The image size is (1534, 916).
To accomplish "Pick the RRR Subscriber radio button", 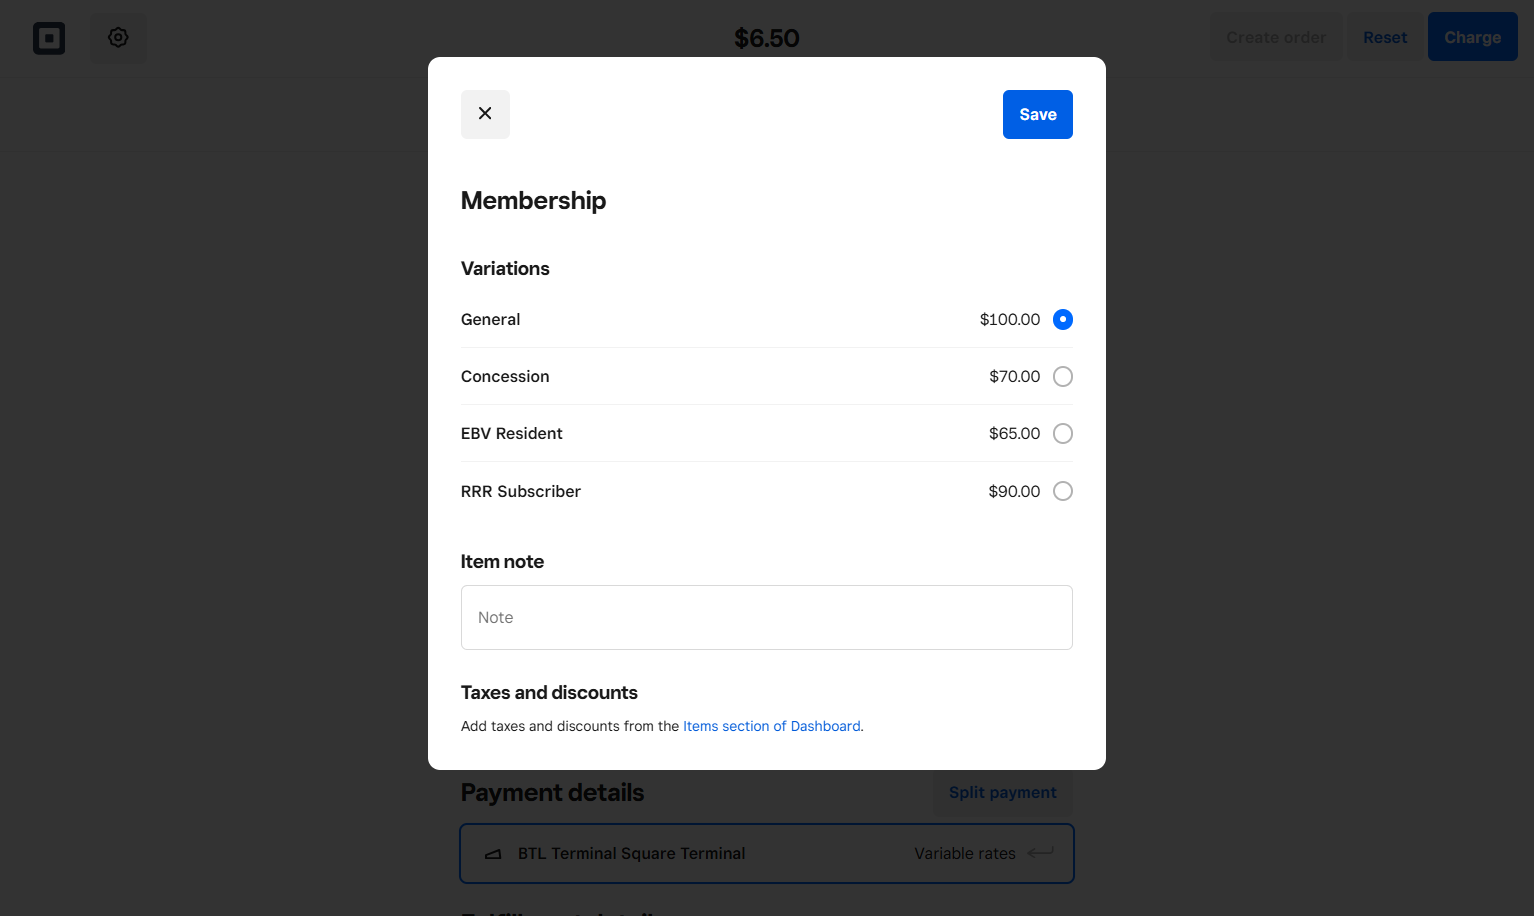I will pos(1063,491).
